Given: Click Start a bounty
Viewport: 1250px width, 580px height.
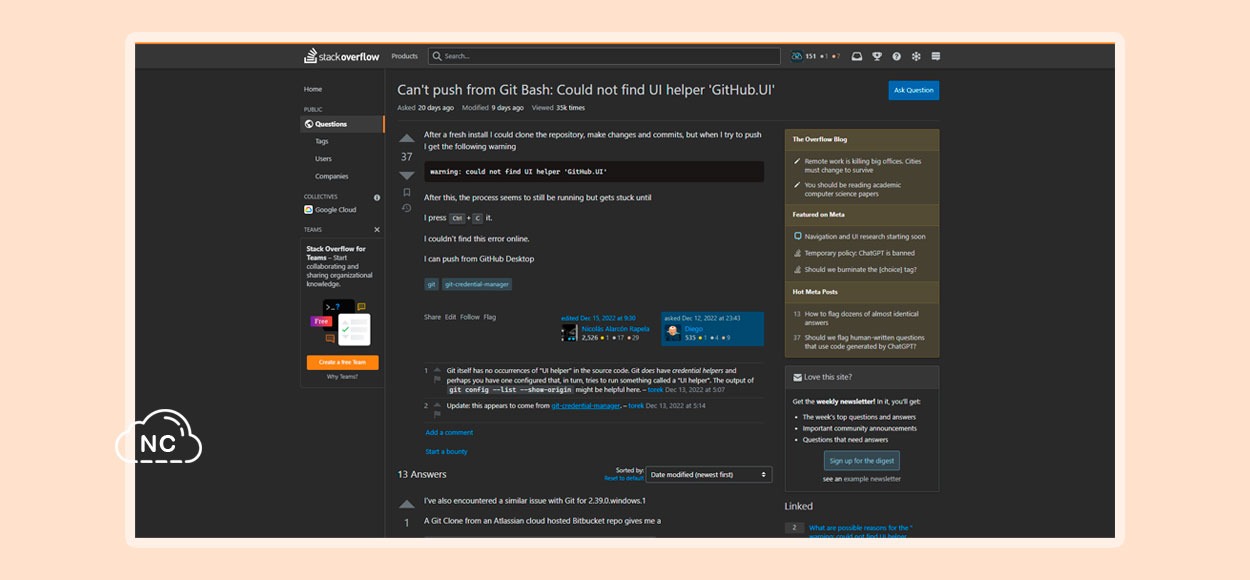Looking at the screenshot, I should [x=446, y=452].
